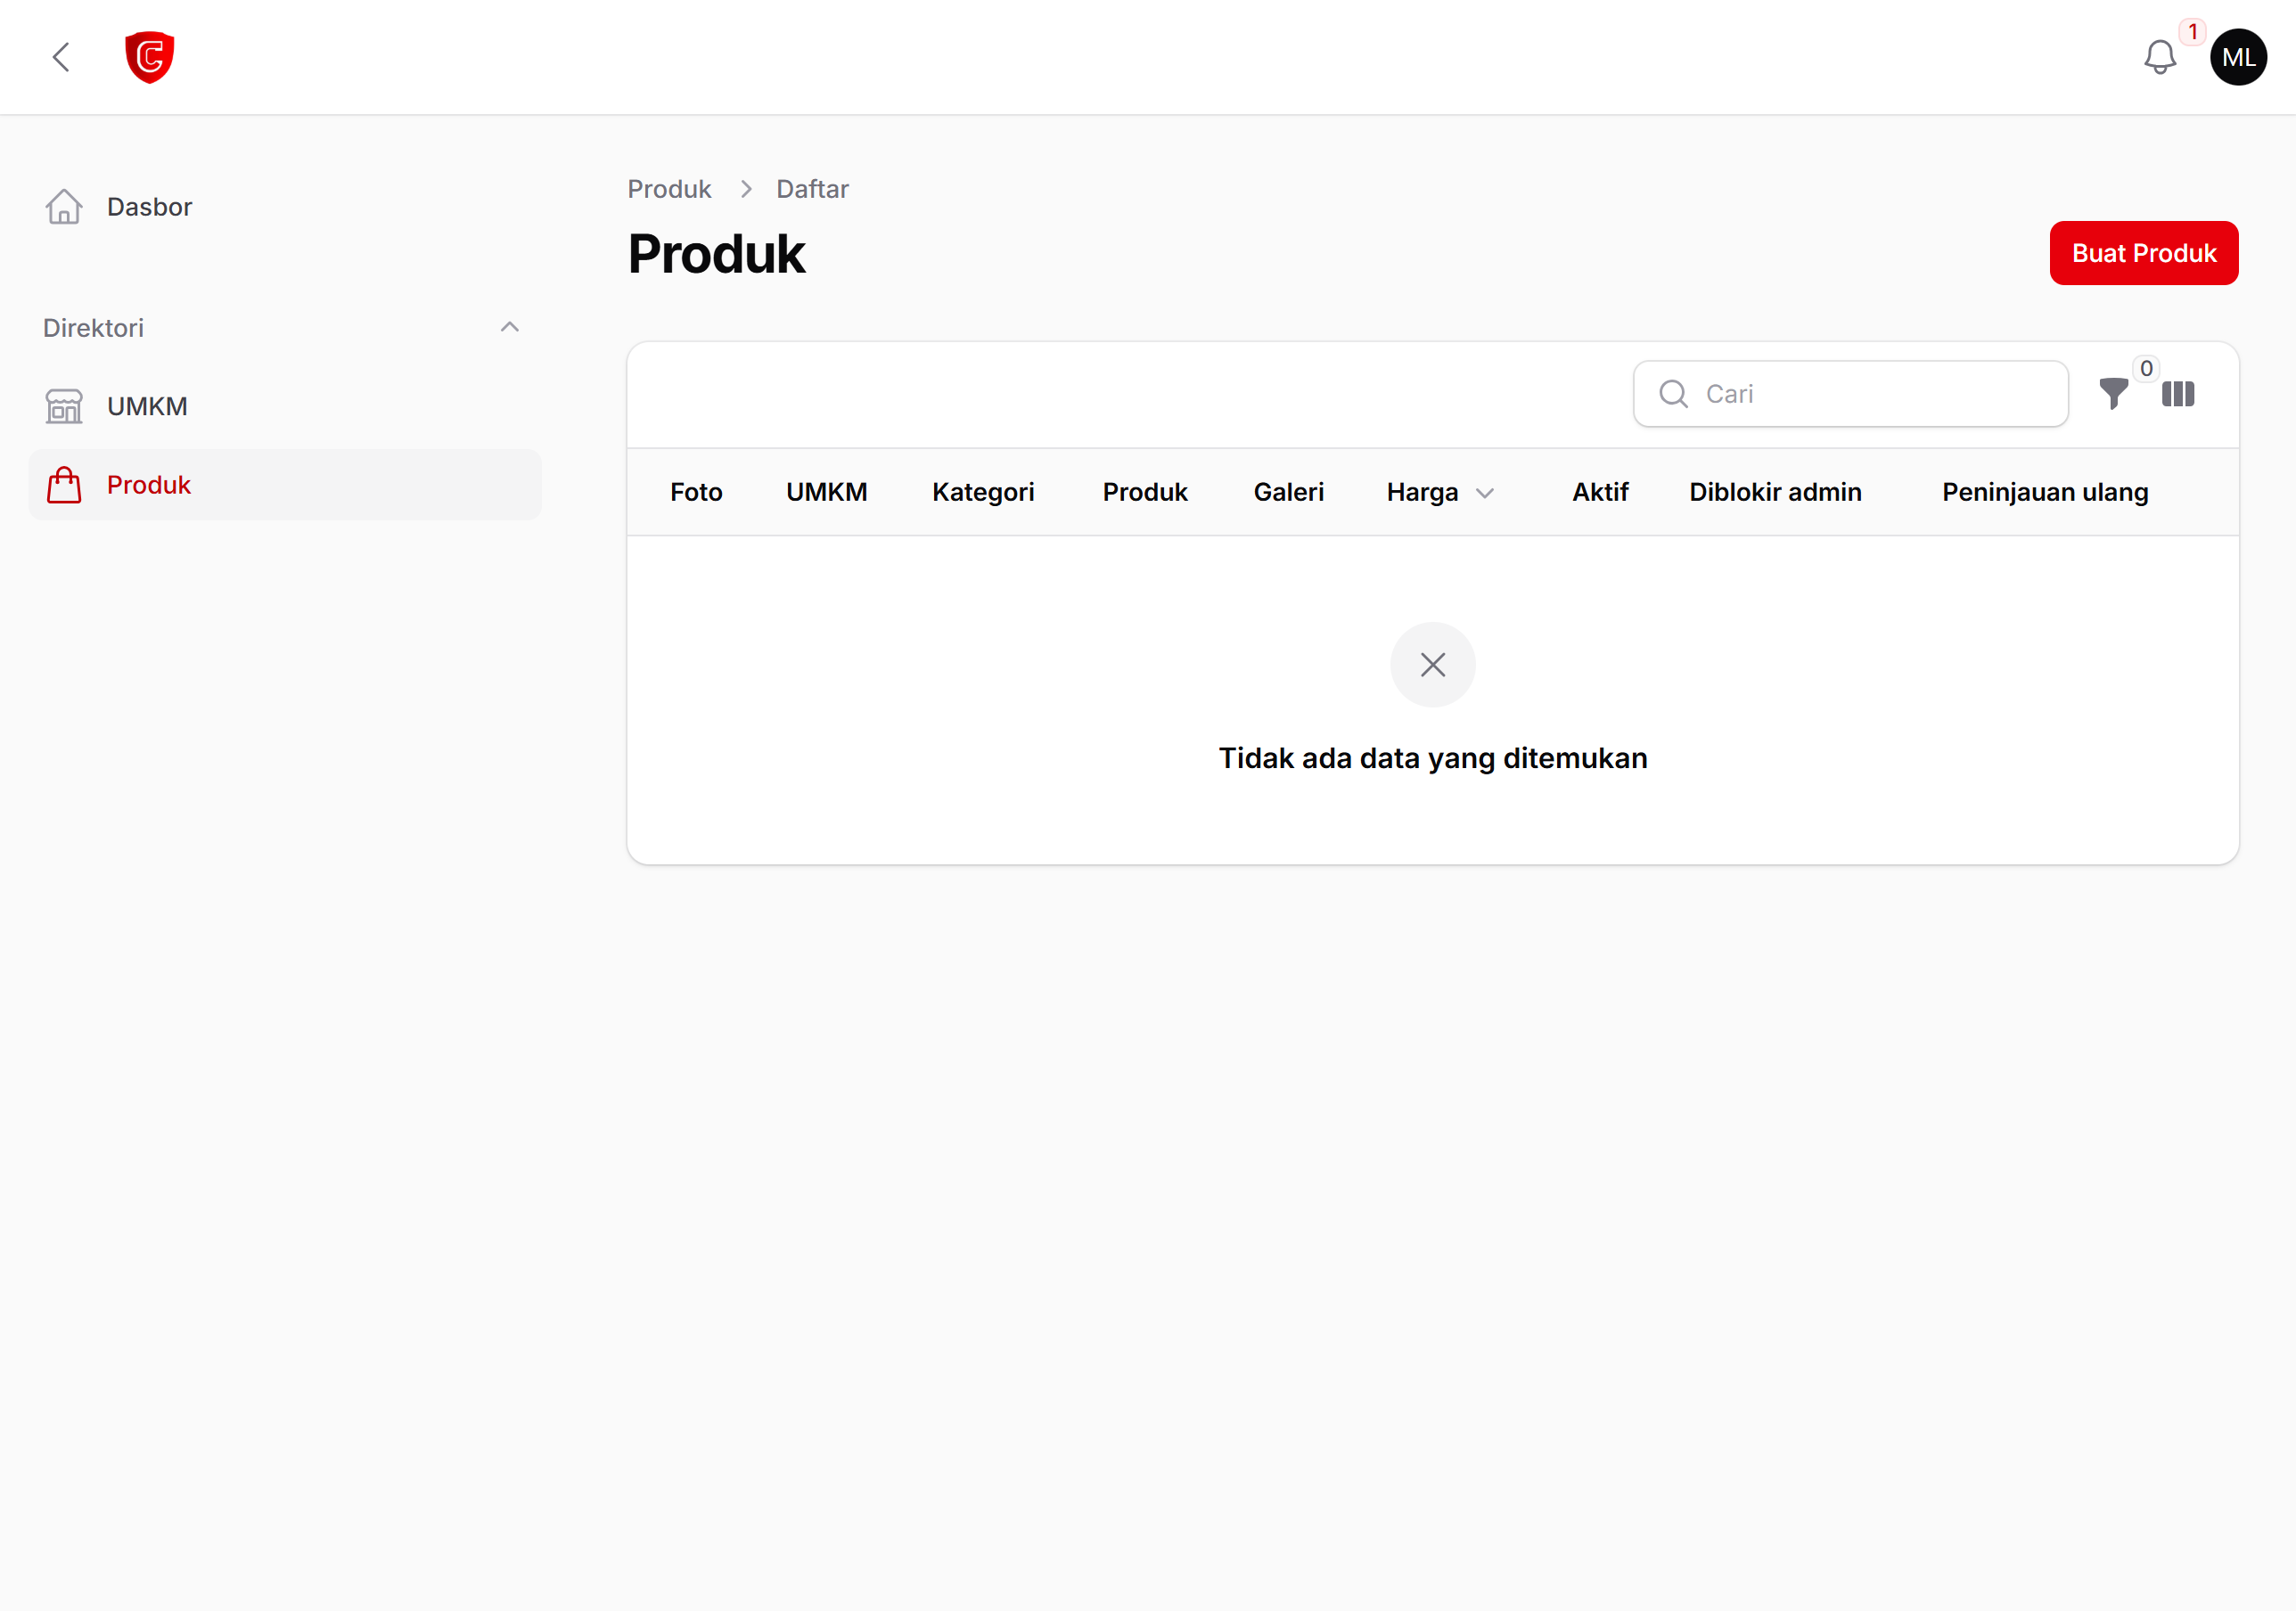The width and height of the screenshot is (2296, 1611).
Task: Click the red shield logo
Action: pyautogui.click(x=150, y=57)
